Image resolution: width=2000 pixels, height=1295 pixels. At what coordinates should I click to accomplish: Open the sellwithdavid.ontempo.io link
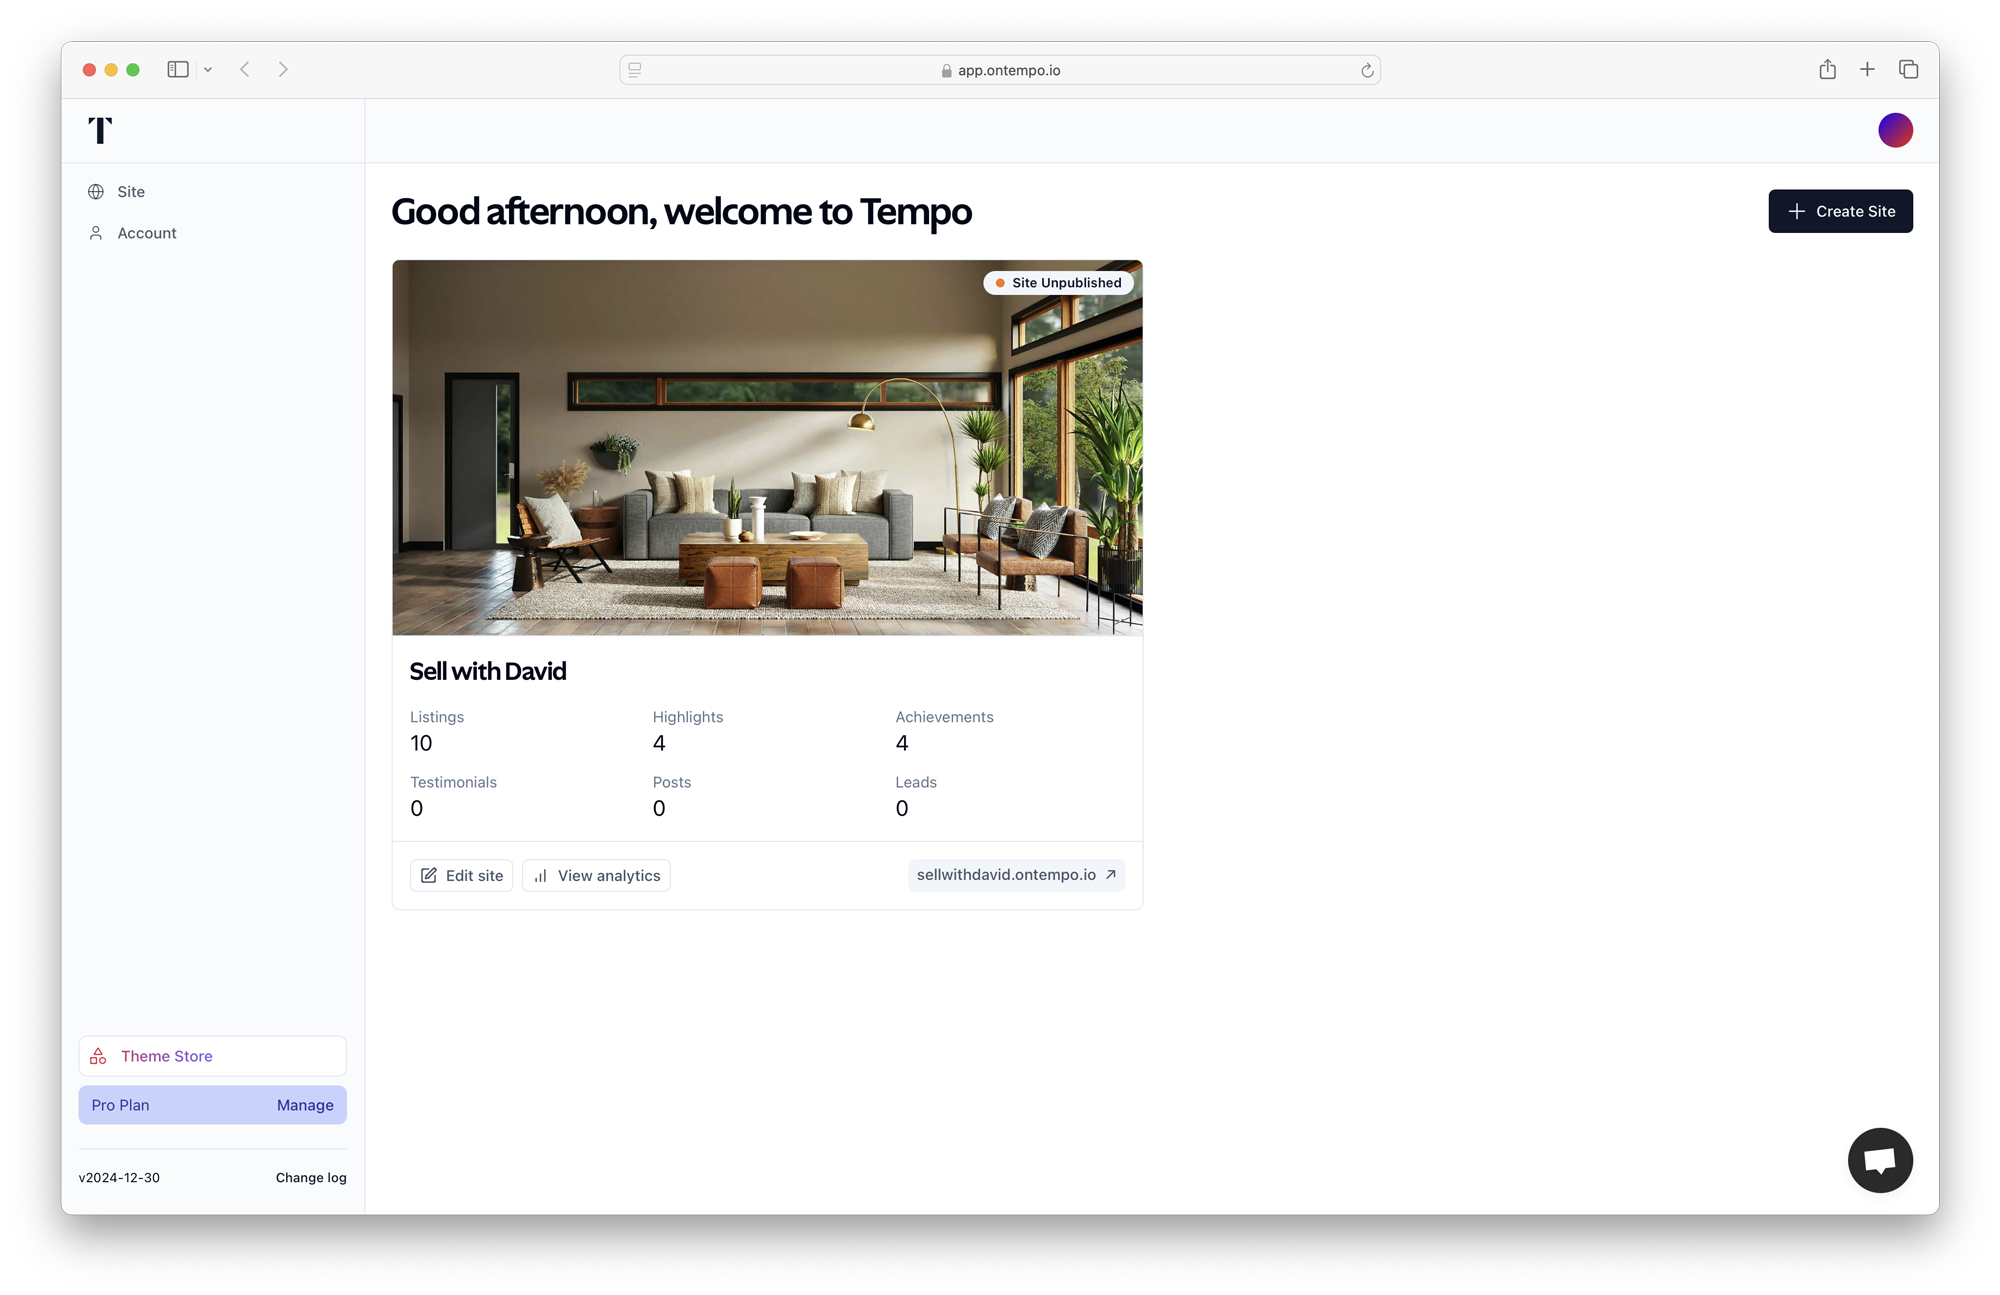click(x=1016, y=874)
